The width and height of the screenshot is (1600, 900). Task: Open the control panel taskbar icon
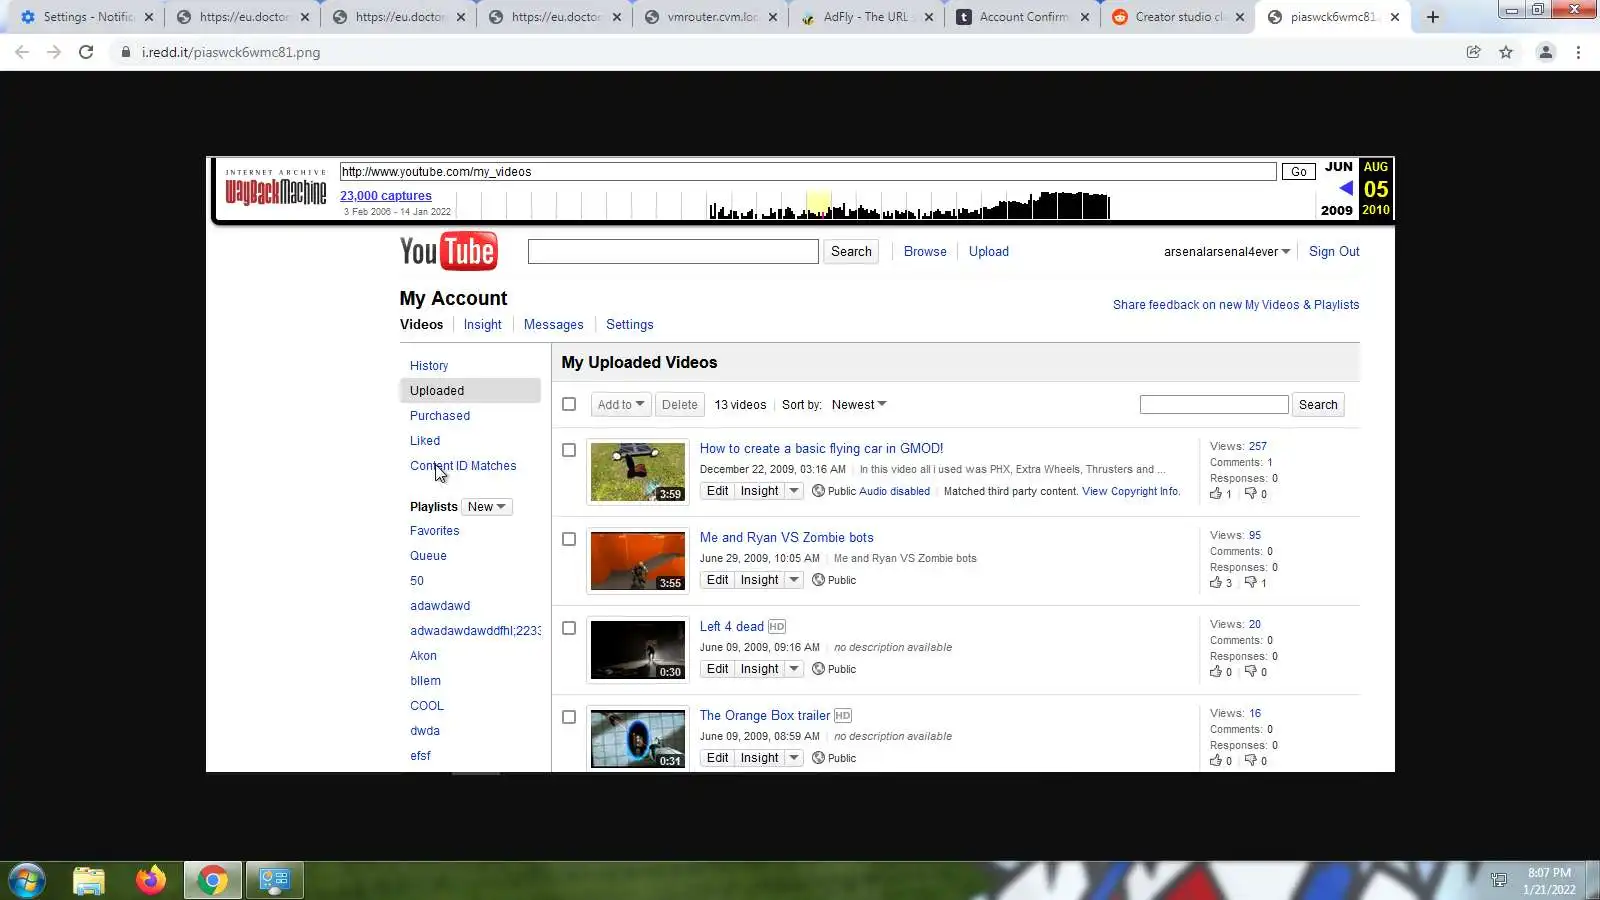click(275, 880)
